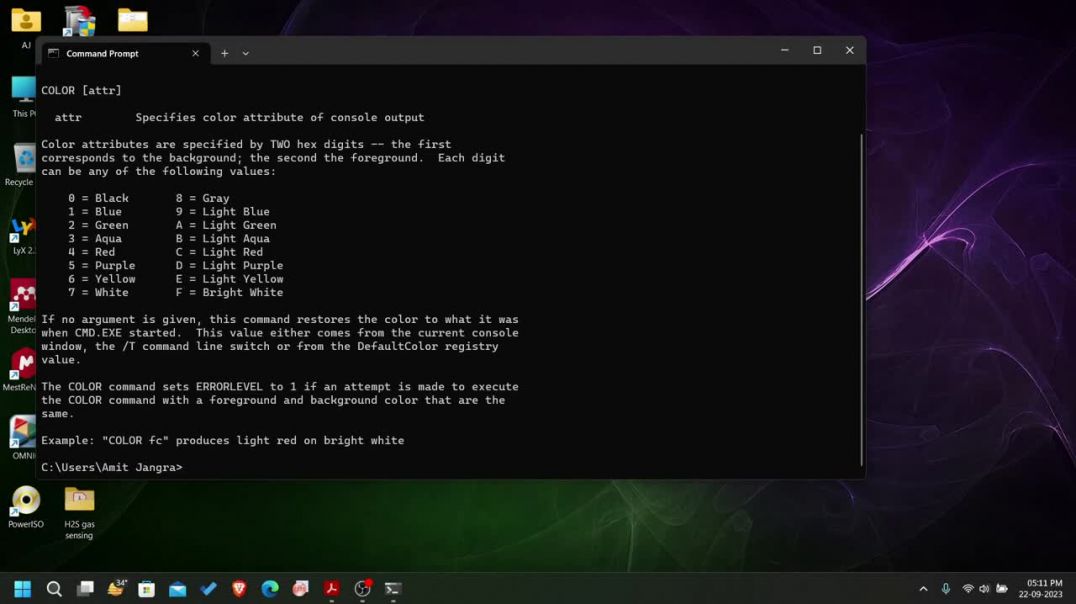1076x604 pixels.
Task: Launch MestReNova desktop shortcut
Action: (21, 369)
